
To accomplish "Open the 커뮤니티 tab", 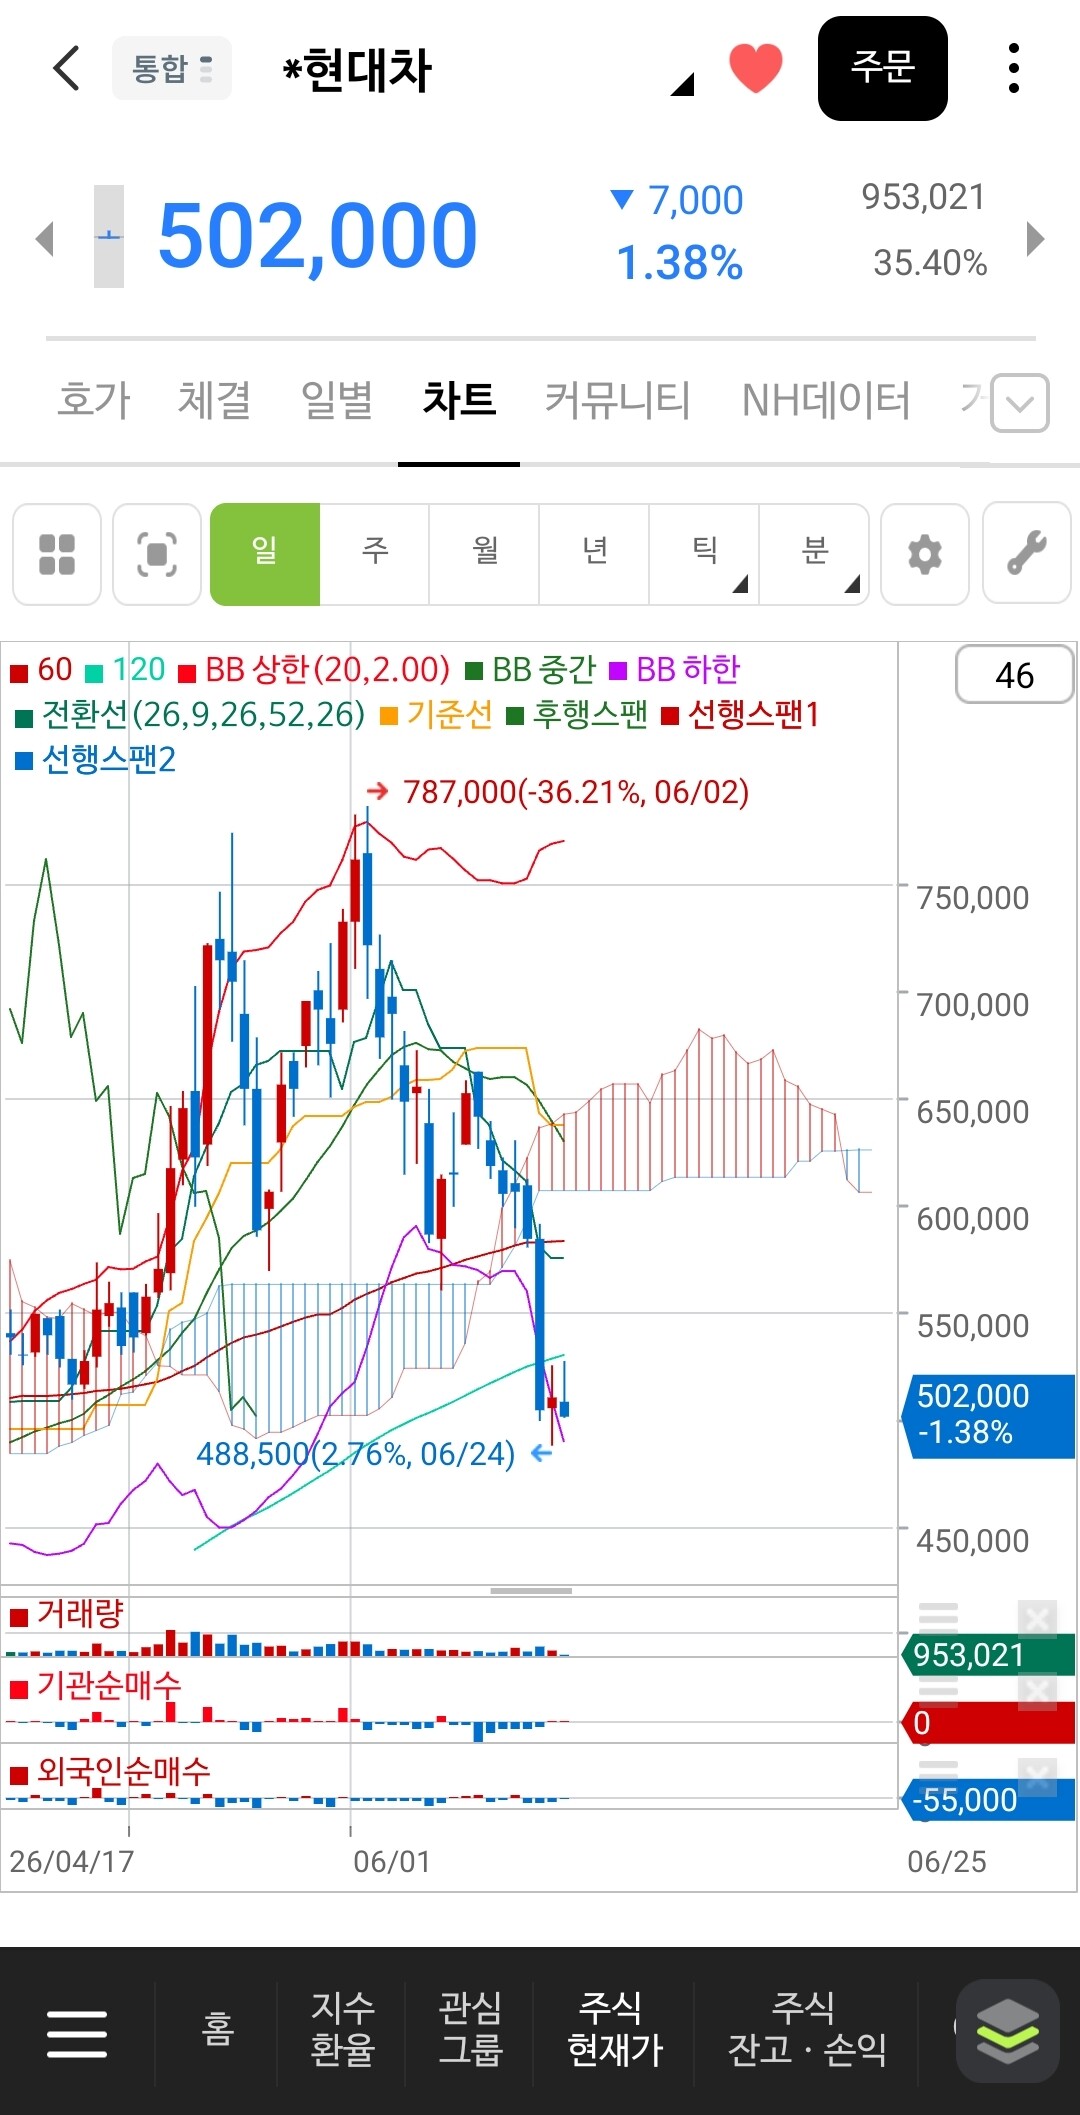I will (617, 401).
